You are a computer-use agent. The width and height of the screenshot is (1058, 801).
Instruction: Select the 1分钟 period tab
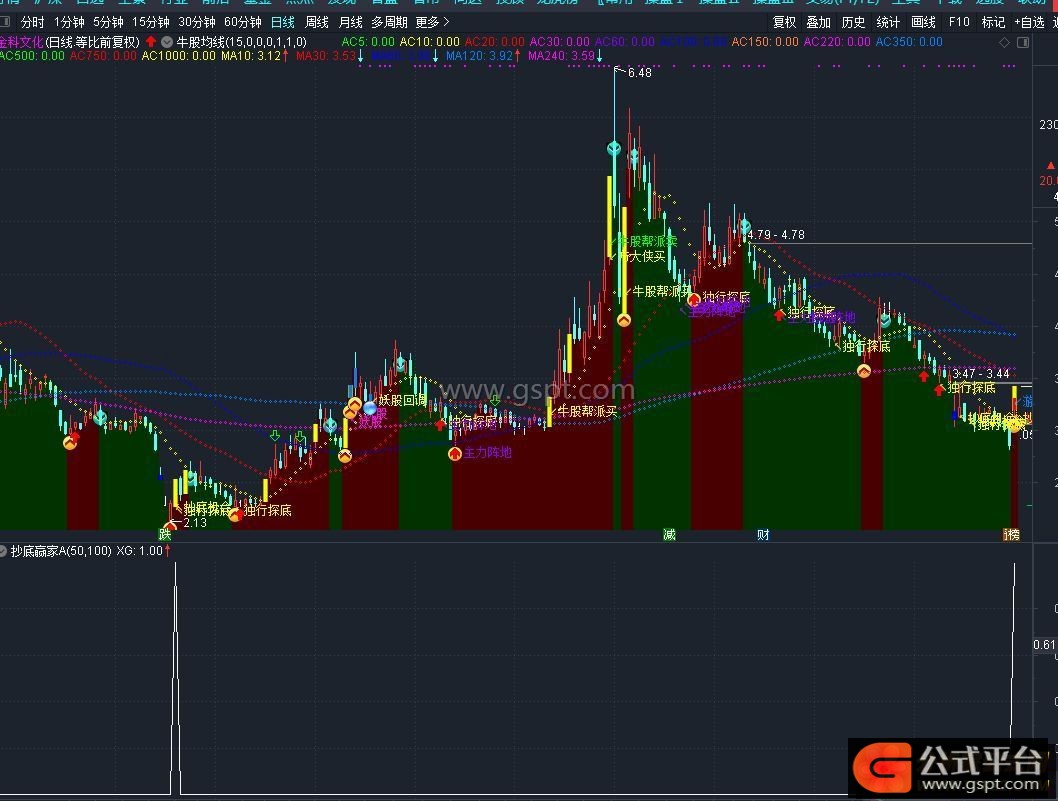coord(69,22)
